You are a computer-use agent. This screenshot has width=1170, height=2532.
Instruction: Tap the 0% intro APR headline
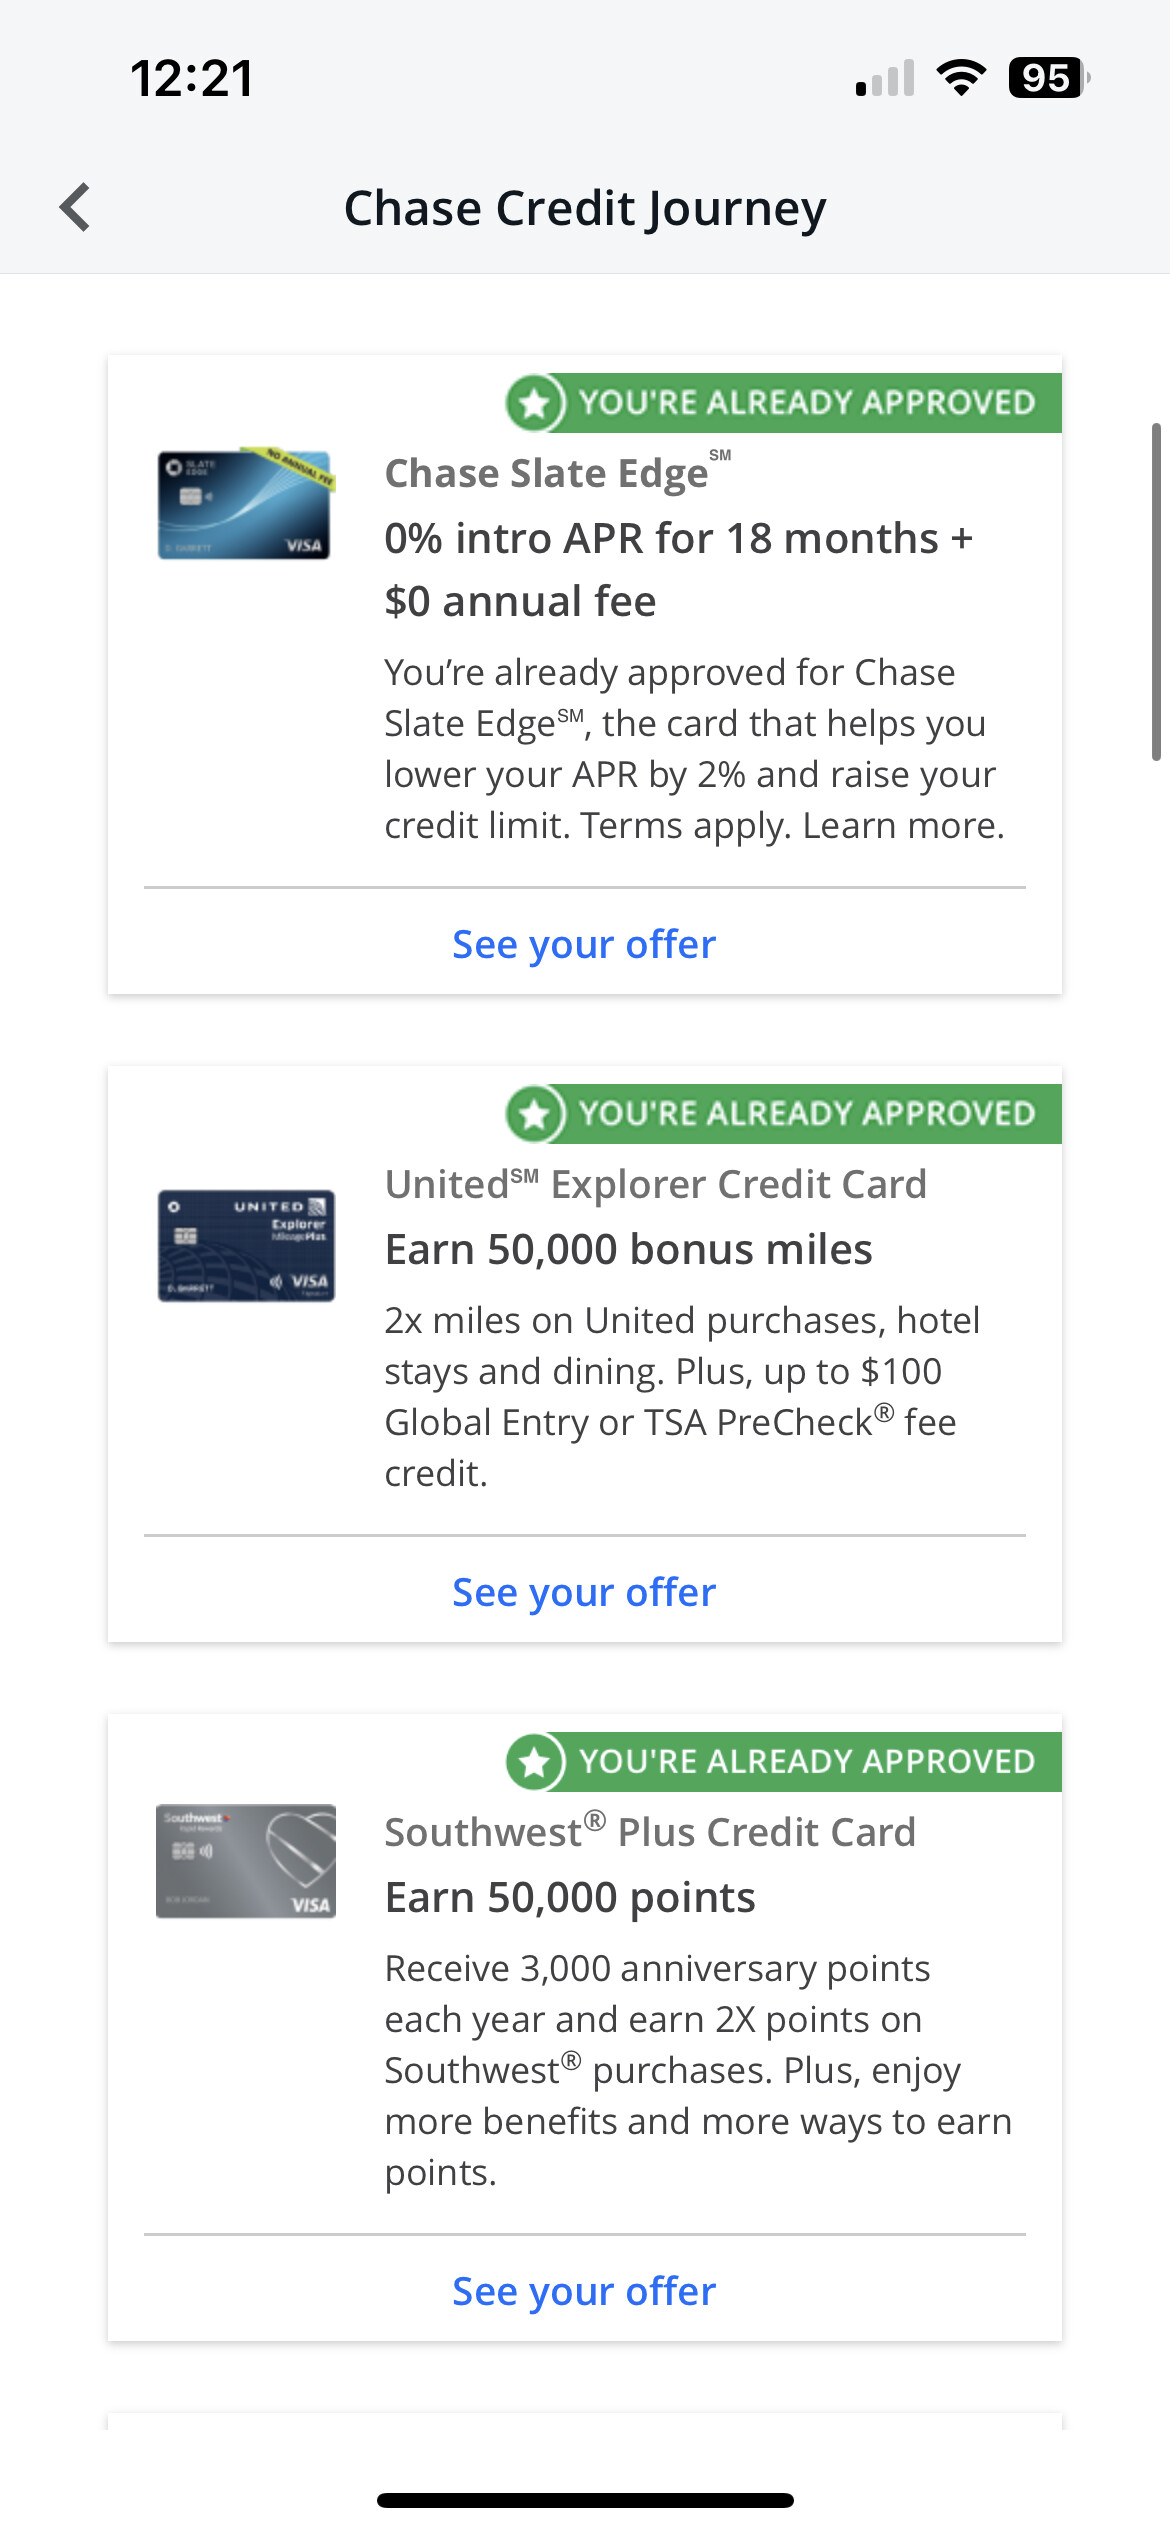click(678, 569)
